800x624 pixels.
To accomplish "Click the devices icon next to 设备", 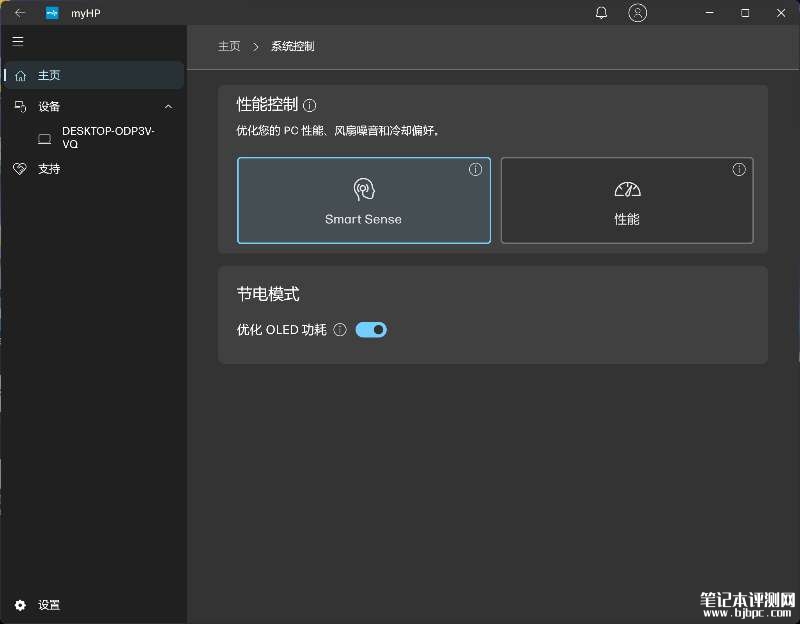I will pyautogui.click(x=20, y=107).
